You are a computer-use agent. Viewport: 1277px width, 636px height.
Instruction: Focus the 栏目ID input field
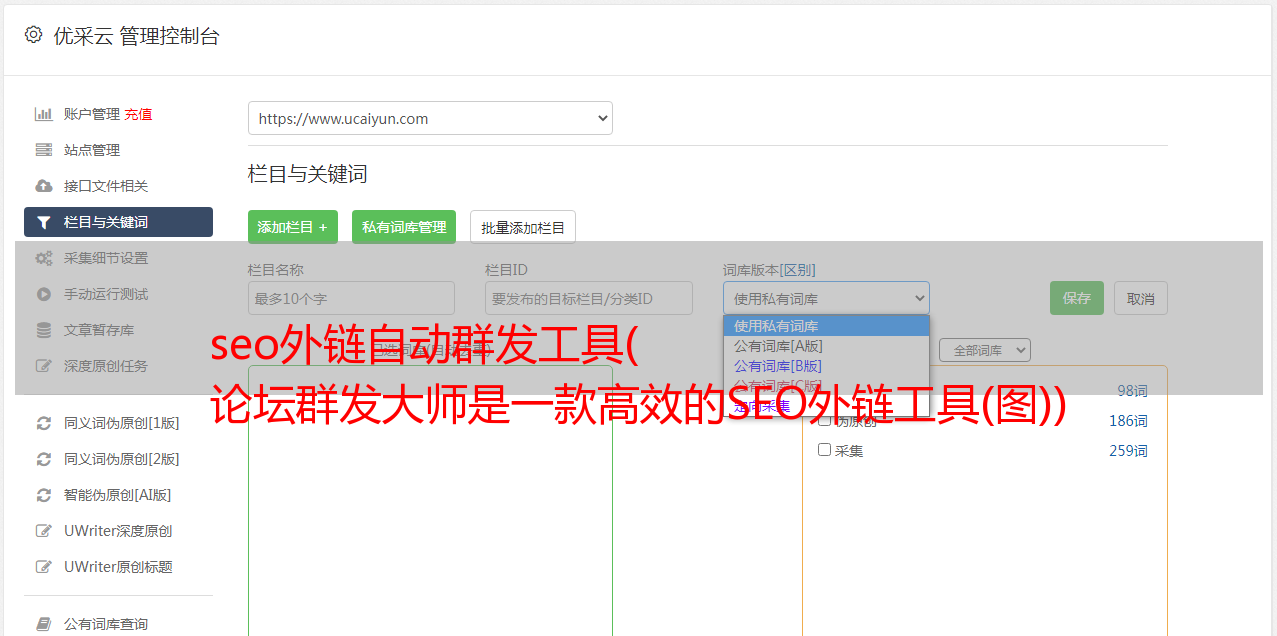click(589, 298)
